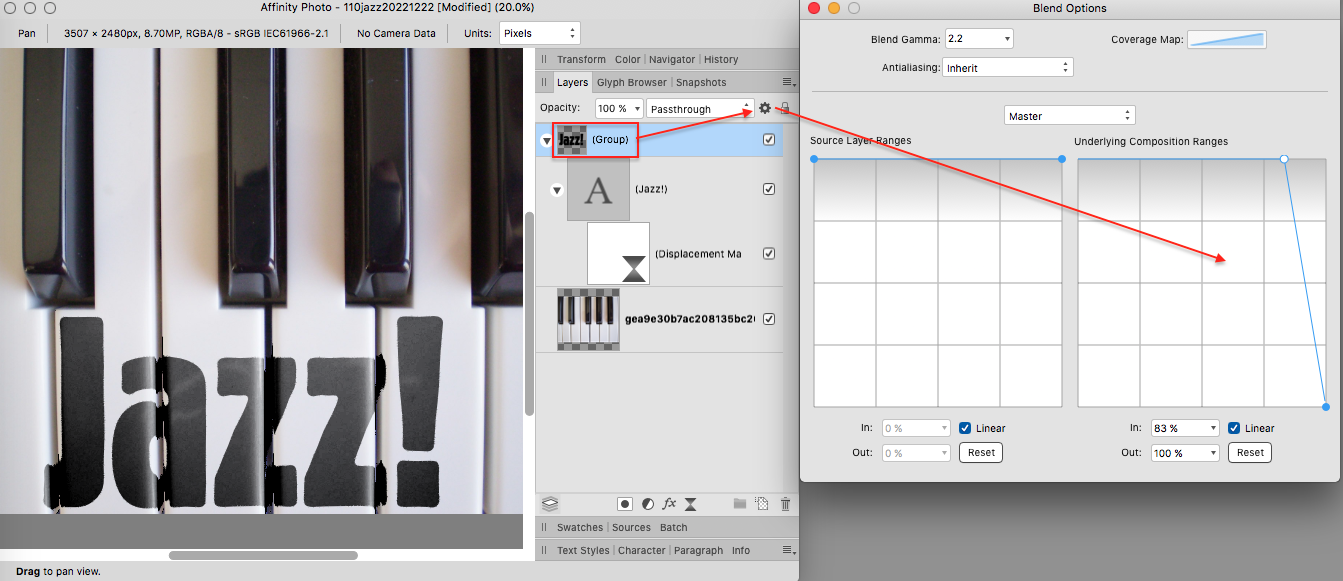Reset the Underlying Composition Ranges curve
Screen dimensions: 1343x581
point(1250,452)
